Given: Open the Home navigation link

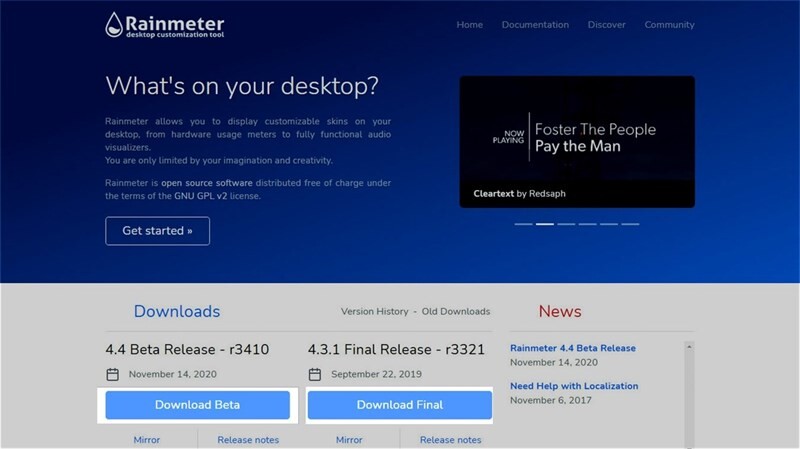Looking at the screenshot, I should tap(469, 25).
